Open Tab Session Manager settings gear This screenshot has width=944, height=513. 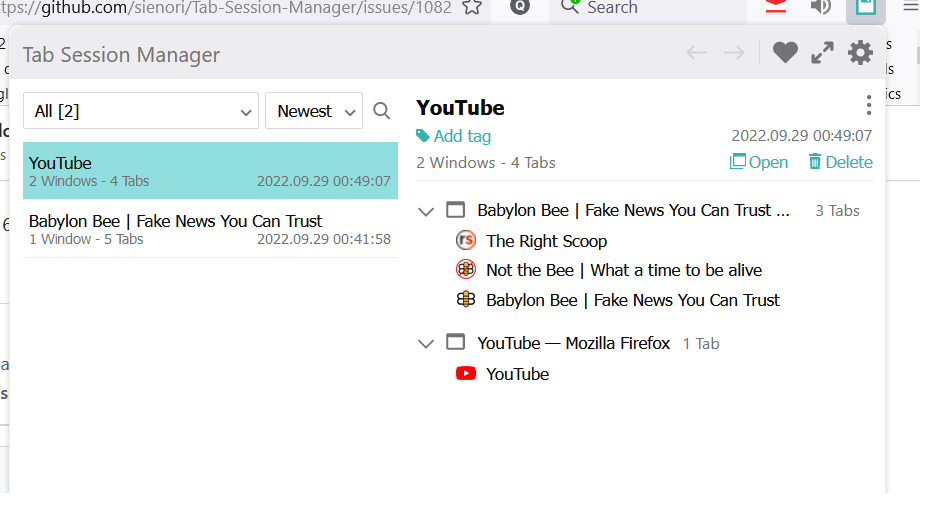[860, 53]
